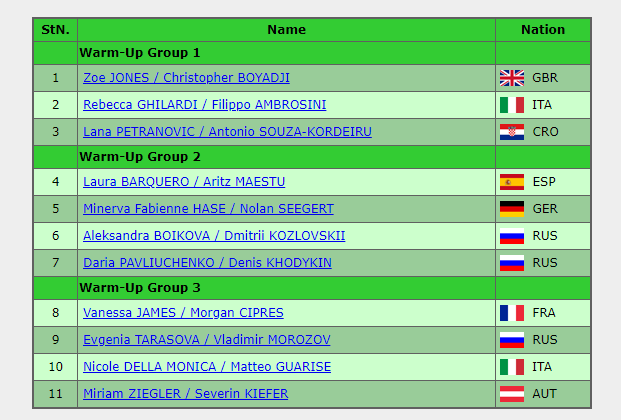Open Daria PAVLIUCHENKO / Denis KHODYKIN link
The width and height of the screenshot is (621, 420).
pyautogui.click(x=207, y=262)
